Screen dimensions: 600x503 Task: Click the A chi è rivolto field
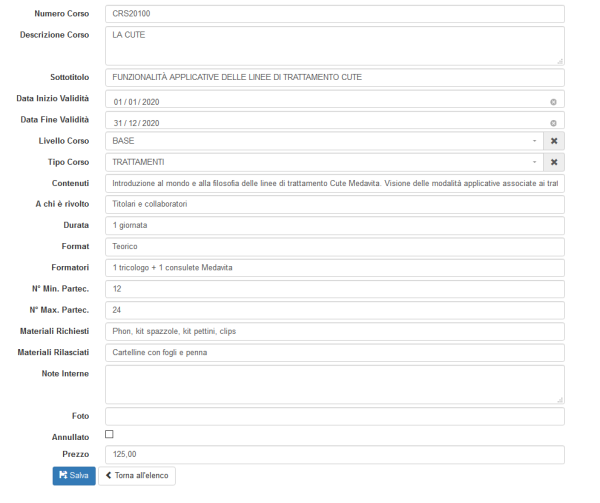(334, 204)
